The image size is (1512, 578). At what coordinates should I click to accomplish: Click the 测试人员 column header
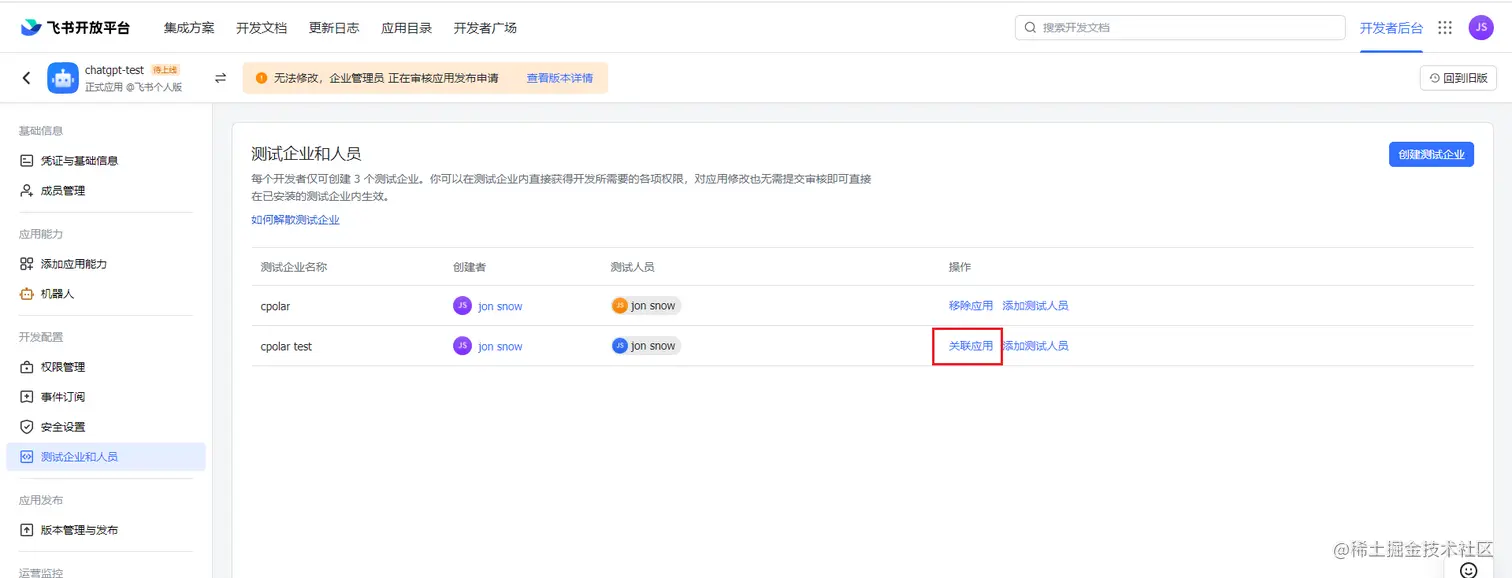[x=632, y=267]
